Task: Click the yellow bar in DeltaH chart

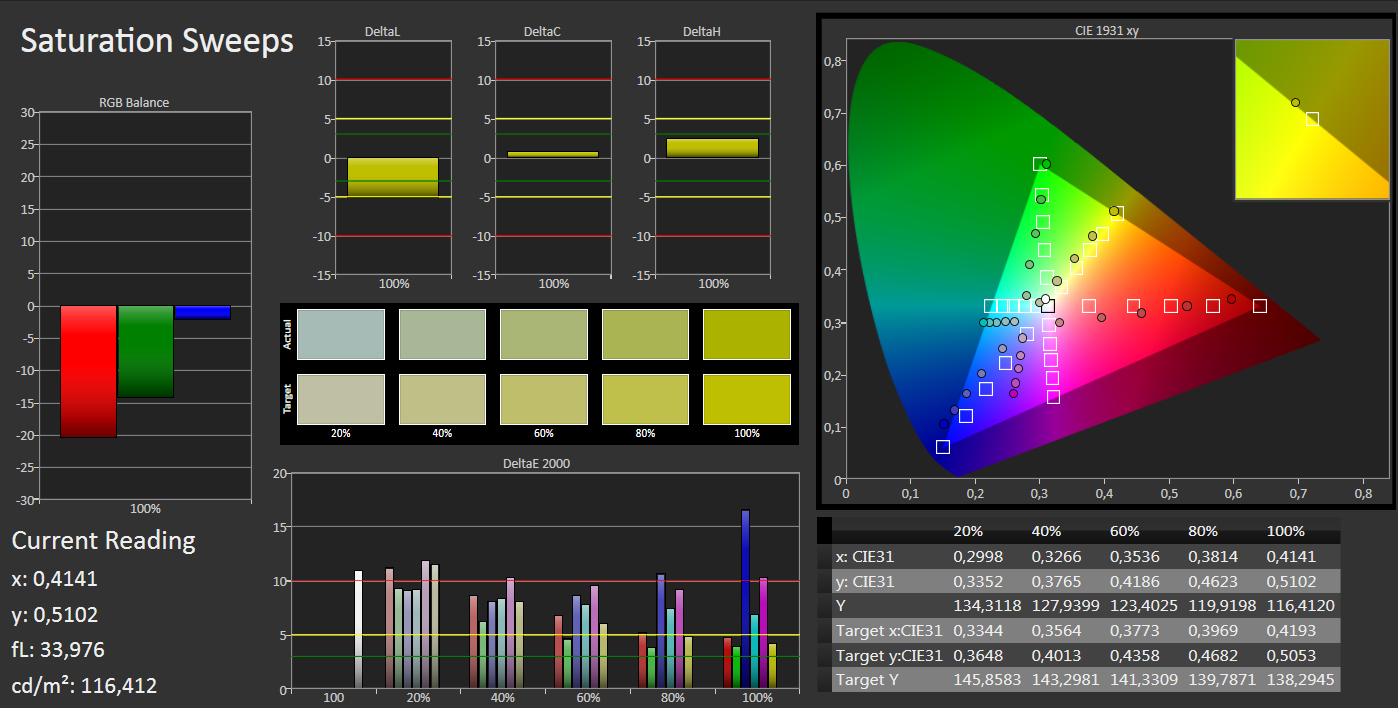Action: click(x=713, y=148)
